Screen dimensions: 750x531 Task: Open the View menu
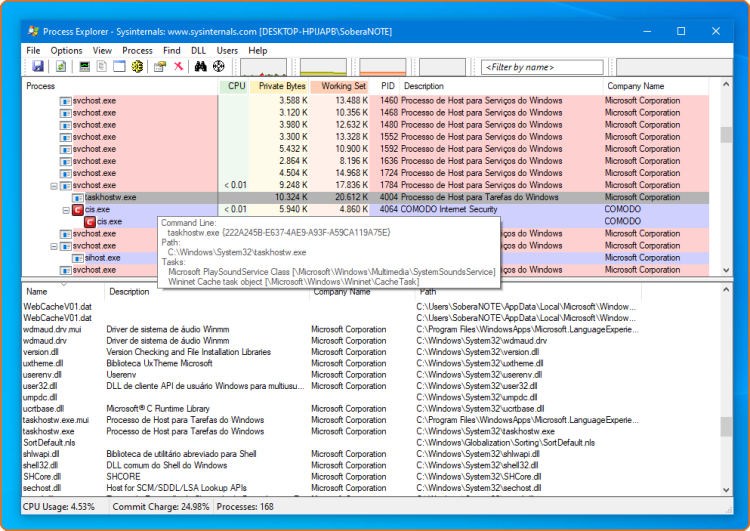click(102, 50)
